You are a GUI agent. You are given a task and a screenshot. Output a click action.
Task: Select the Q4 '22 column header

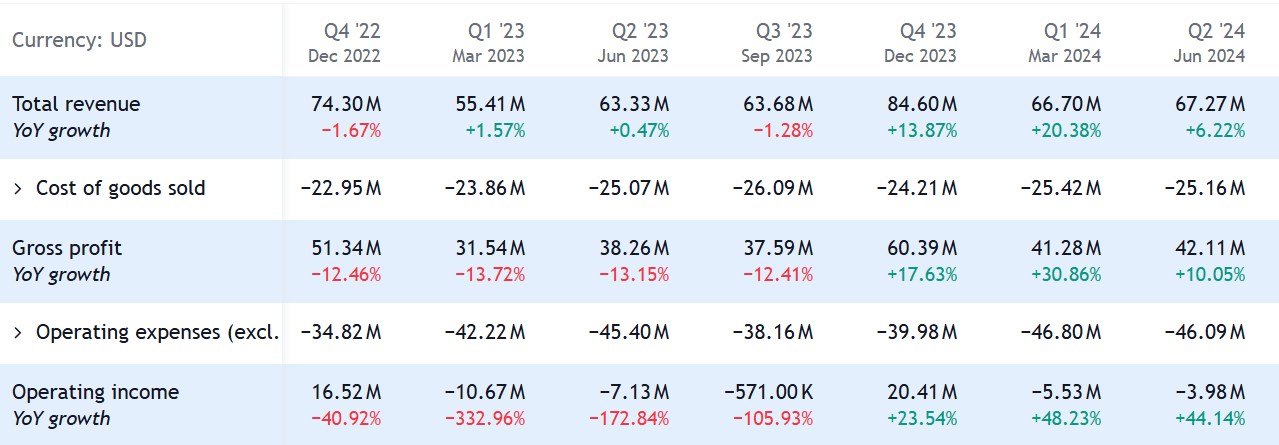[345, 42]
